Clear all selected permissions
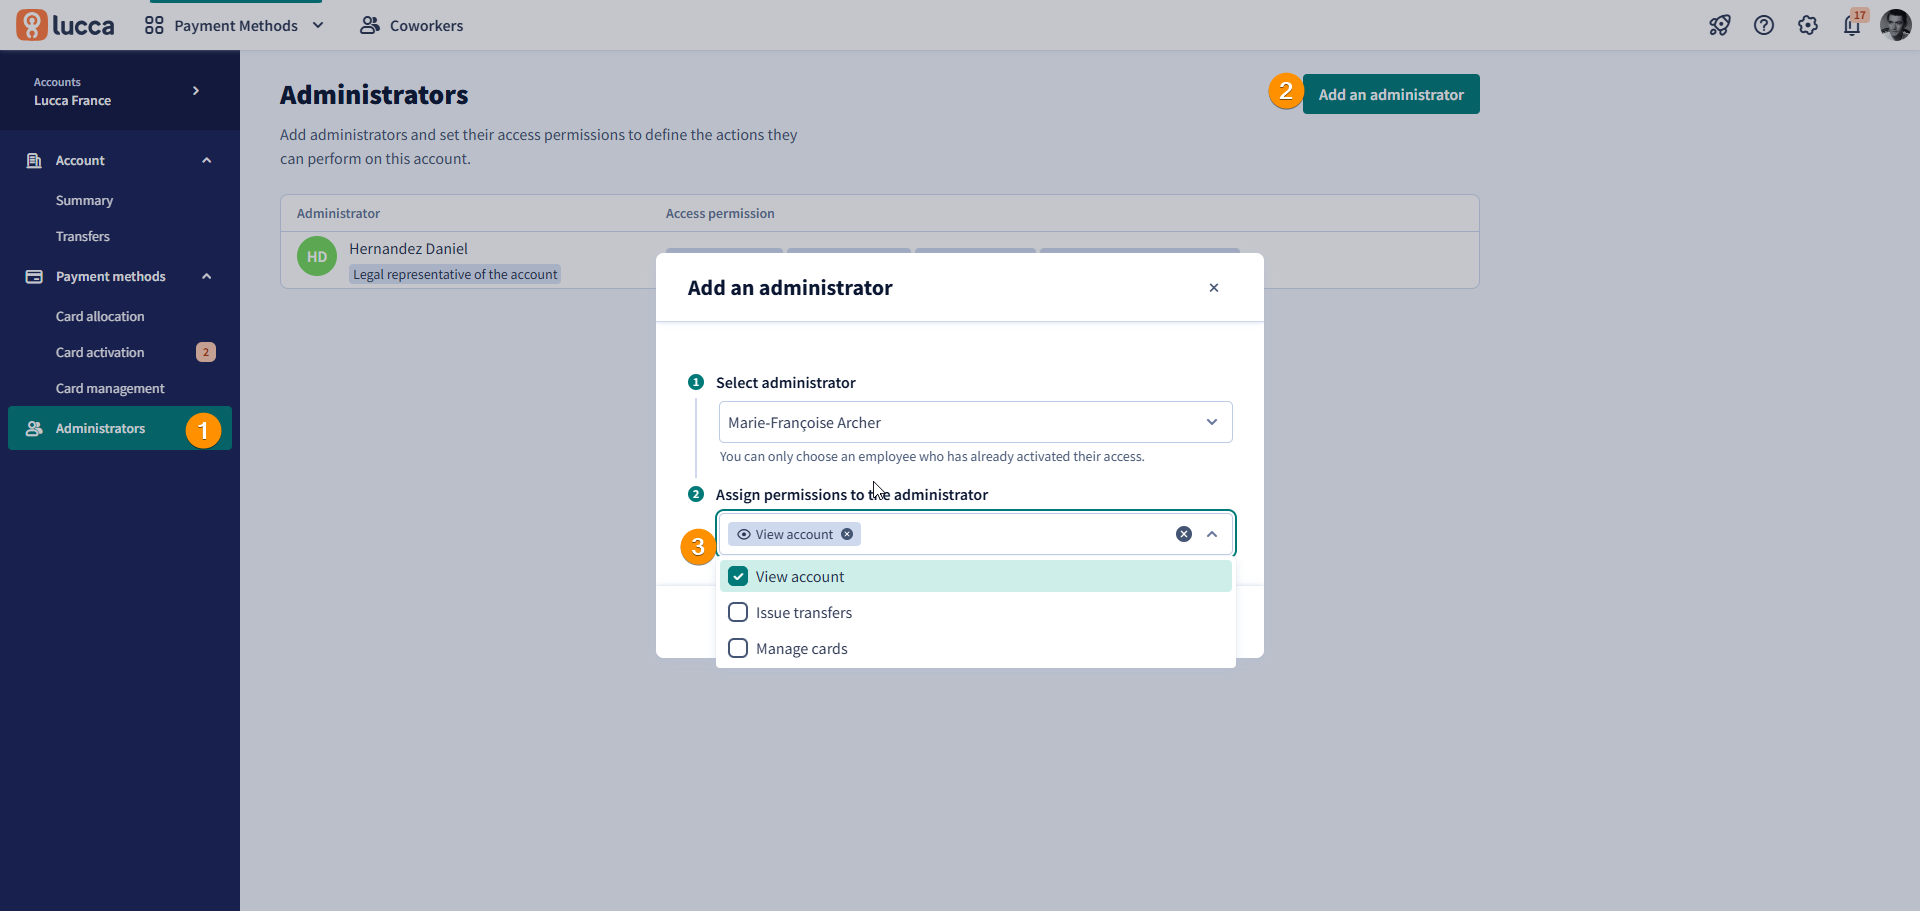The width and height of the screenshot is (1920, 911). [x=1184, y=534]
